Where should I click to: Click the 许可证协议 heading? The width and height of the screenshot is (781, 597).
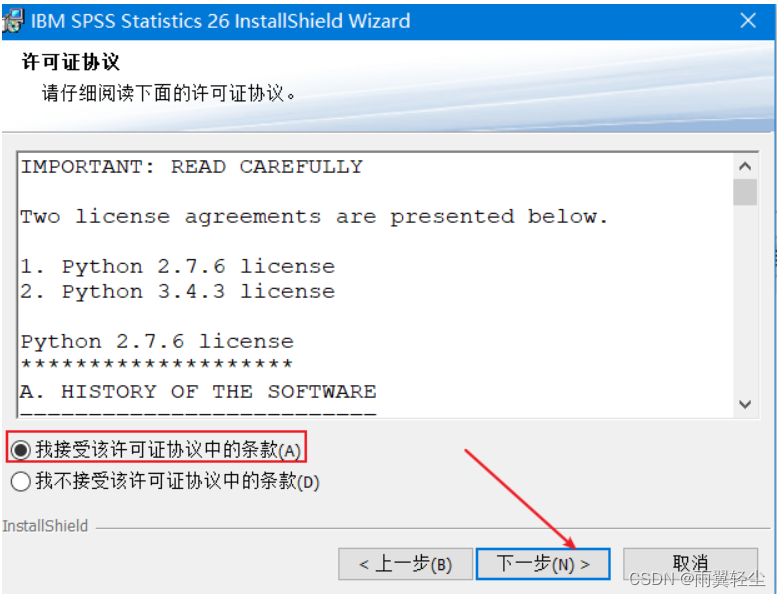[70, 62]
